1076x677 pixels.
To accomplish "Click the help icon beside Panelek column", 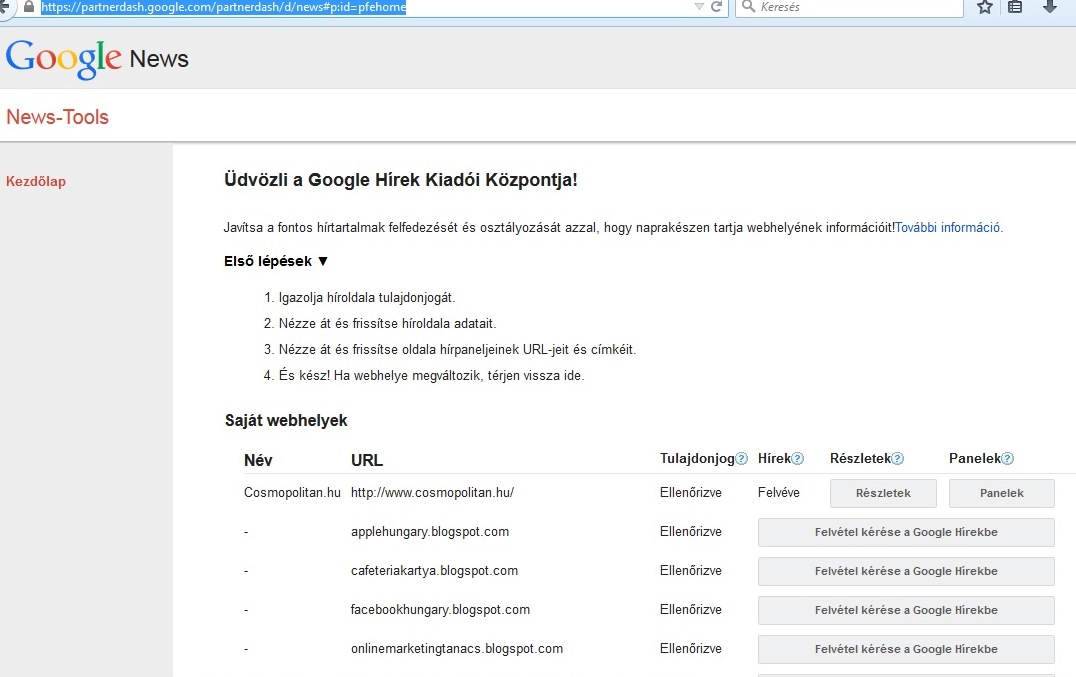I will click(x=1007, y=459).
